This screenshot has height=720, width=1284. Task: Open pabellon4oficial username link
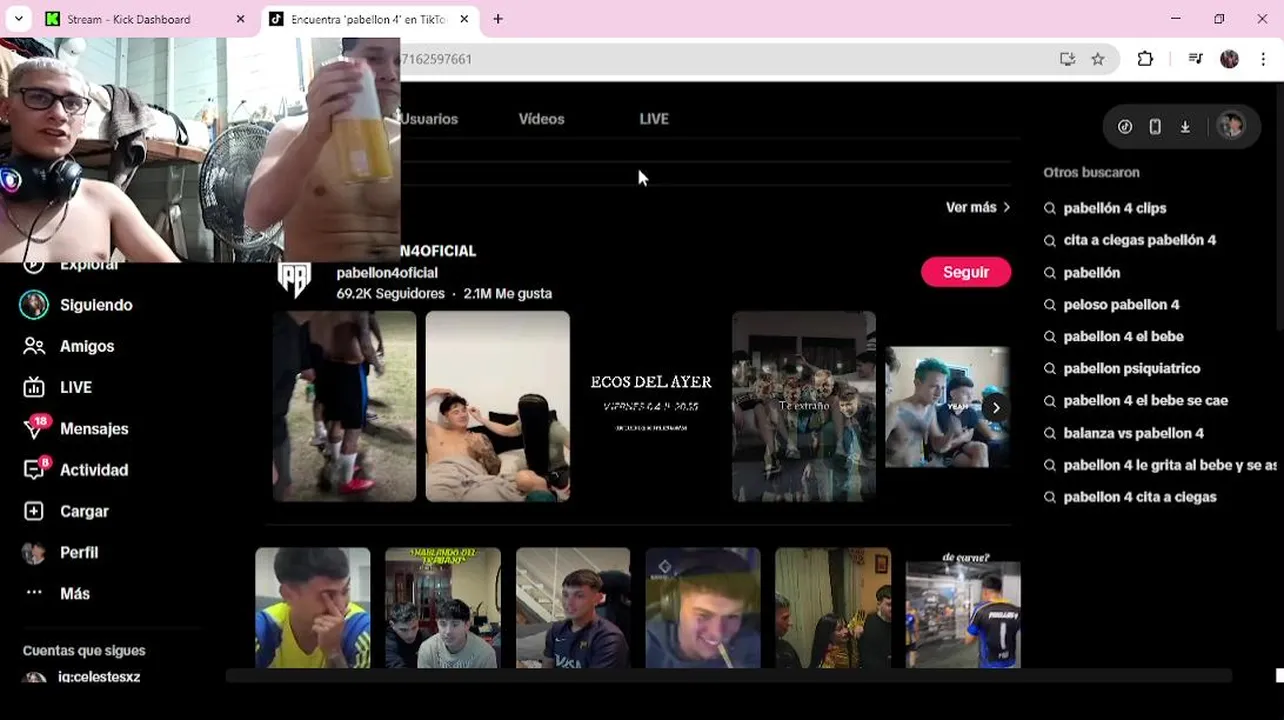pos(387,273)
